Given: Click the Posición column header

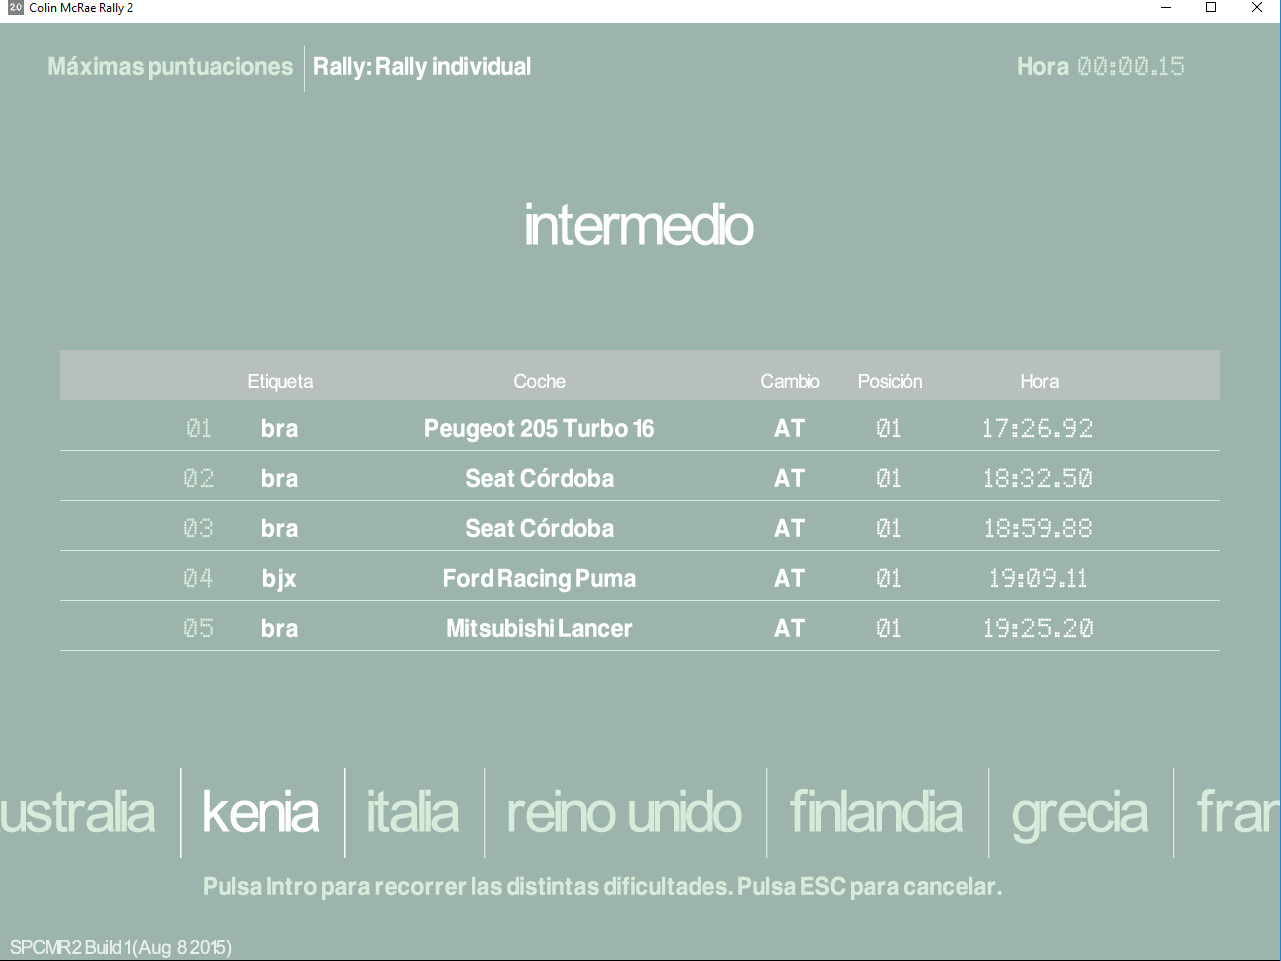Looking at the screenshot, I should click(x=890, y=381).
